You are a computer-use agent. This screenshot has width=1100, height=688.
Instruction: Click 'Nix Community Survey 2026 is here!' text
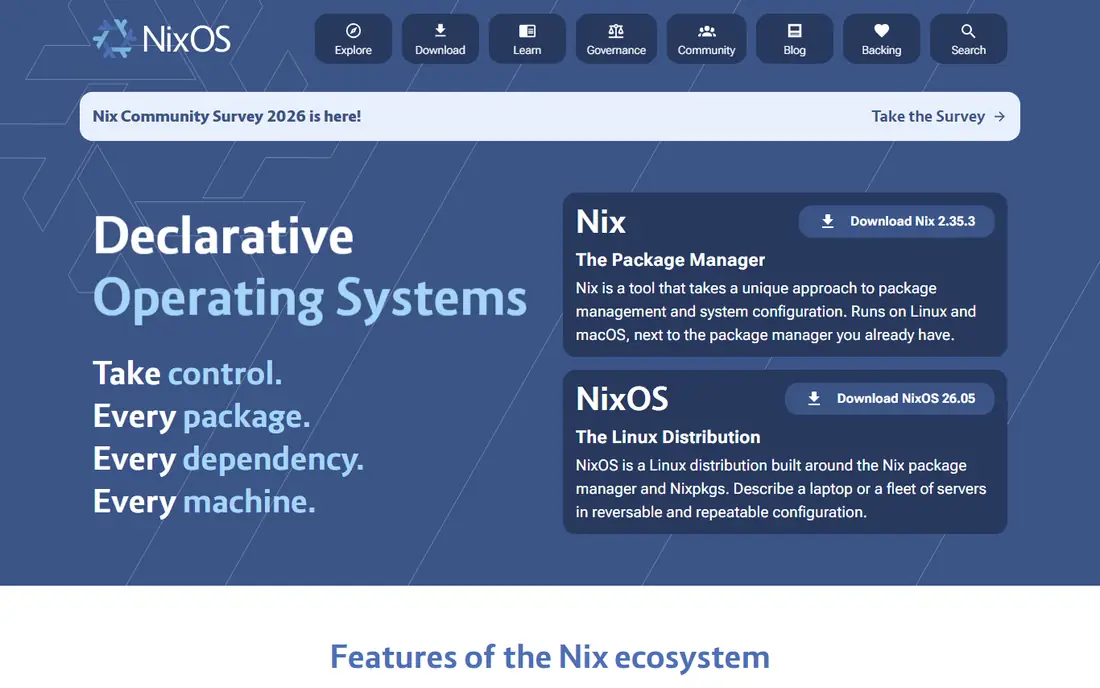pyautogui.click(x=227, y=116)
